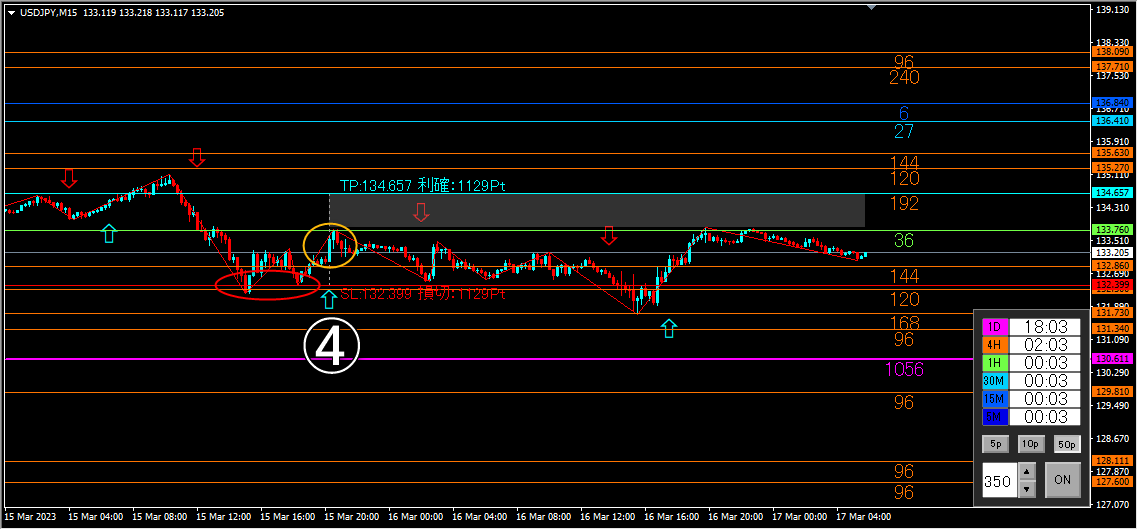Image resolution: width=1138 pixels, height=530 pixels.
Task: Click the 350 value input box
Action: [999, 480]
